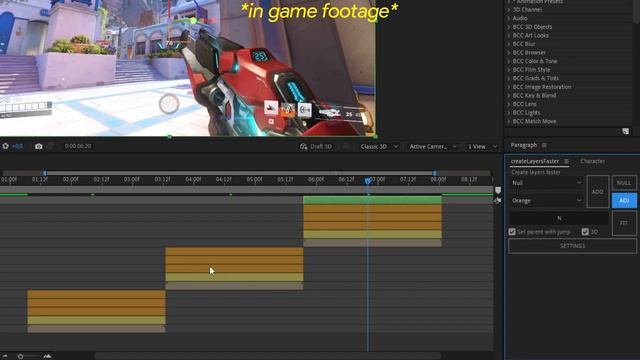The height and width of the screenshot is (360, 640).
Task: Expand the 3D Channel effects category
Action: (x=509, y=9)
